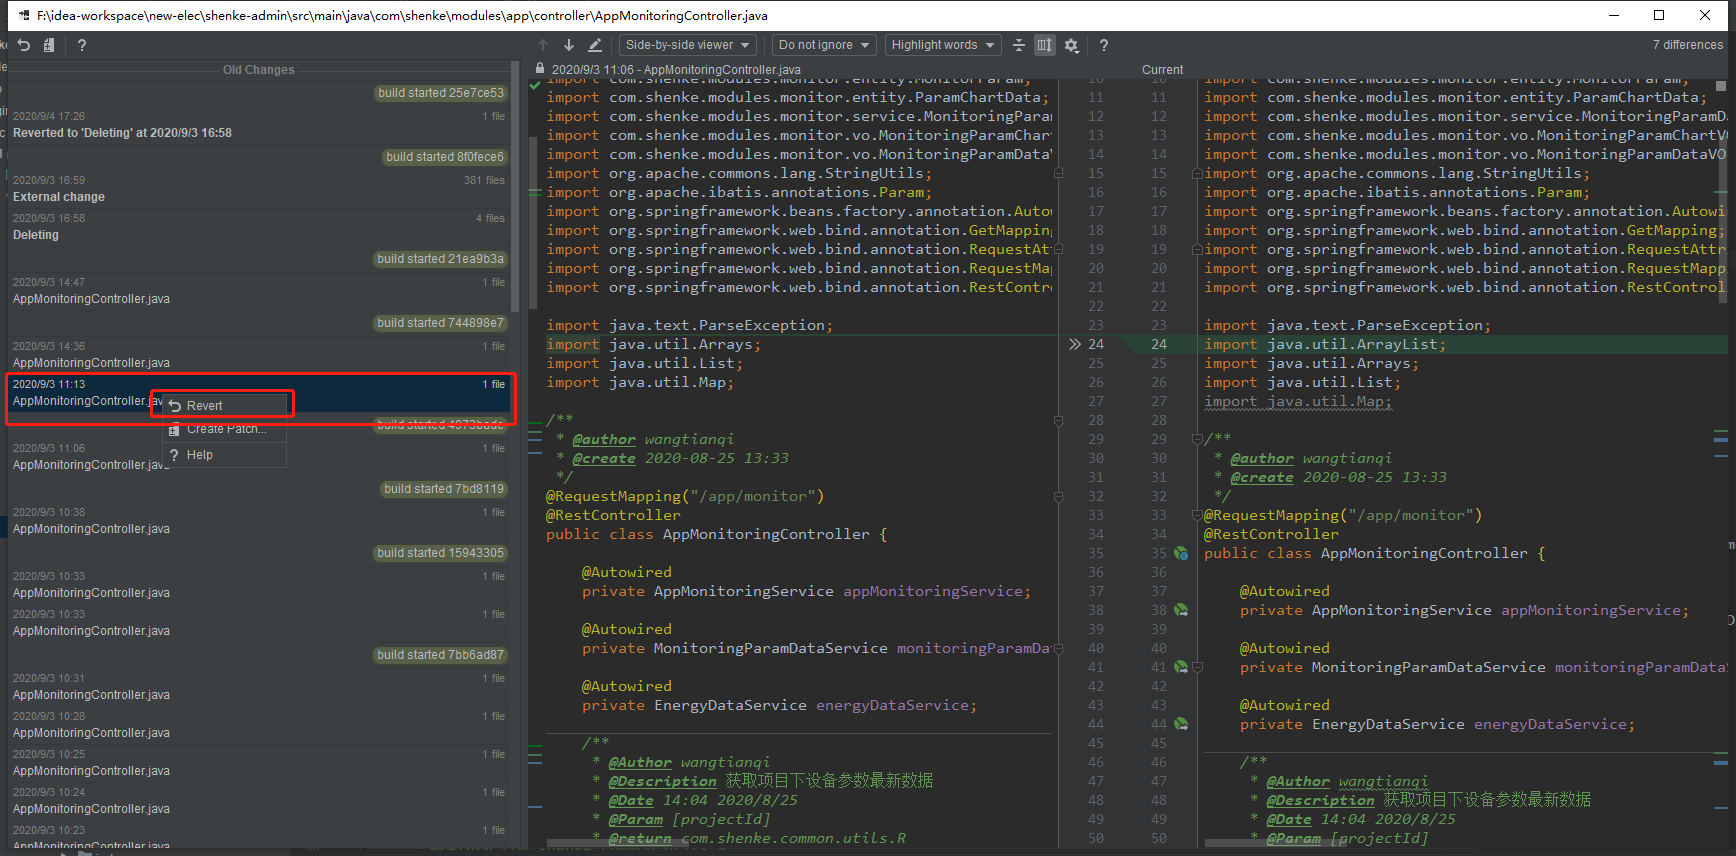Collapse fold marker at right line 33

tap(1197, 515)
